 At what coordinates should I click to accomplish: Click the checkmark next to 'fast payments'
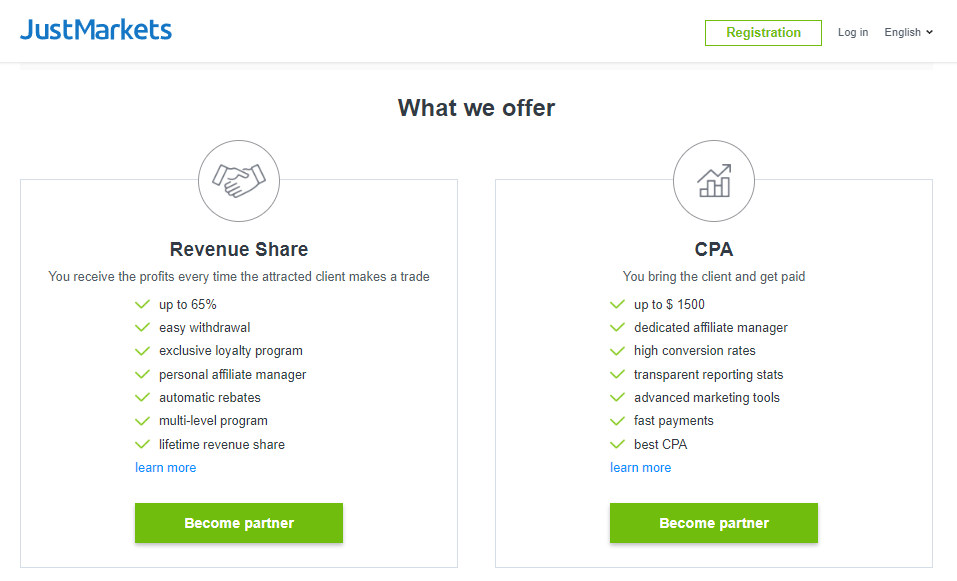coord(617,420)
